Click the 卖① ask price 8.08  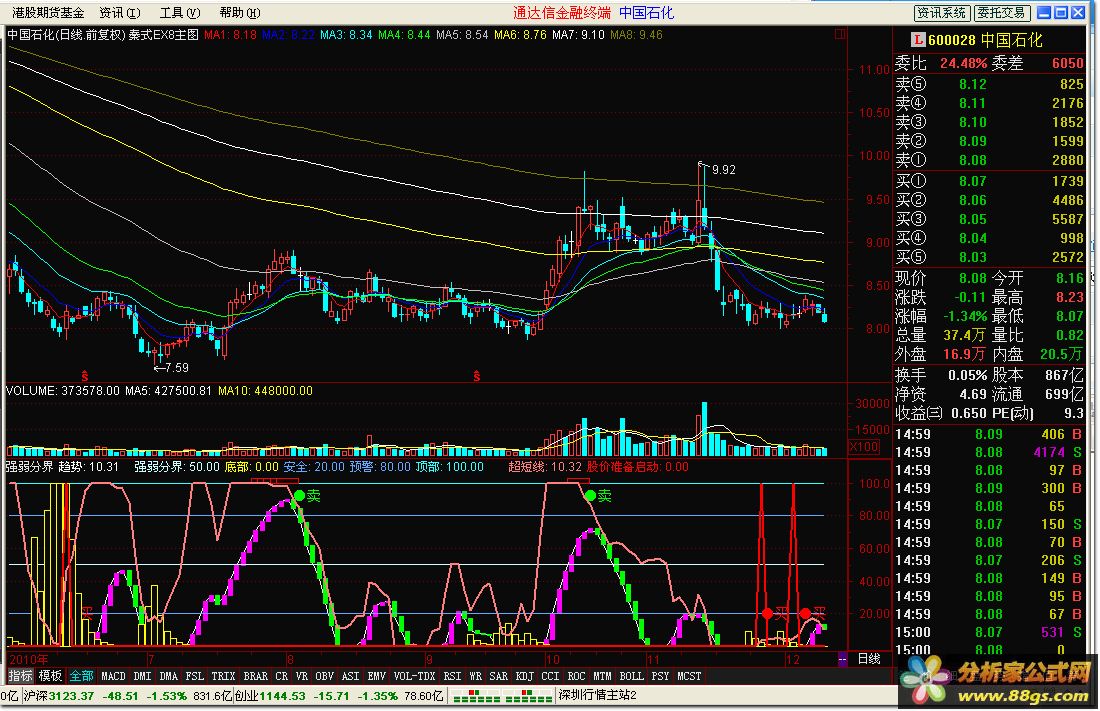pos(973,160)
